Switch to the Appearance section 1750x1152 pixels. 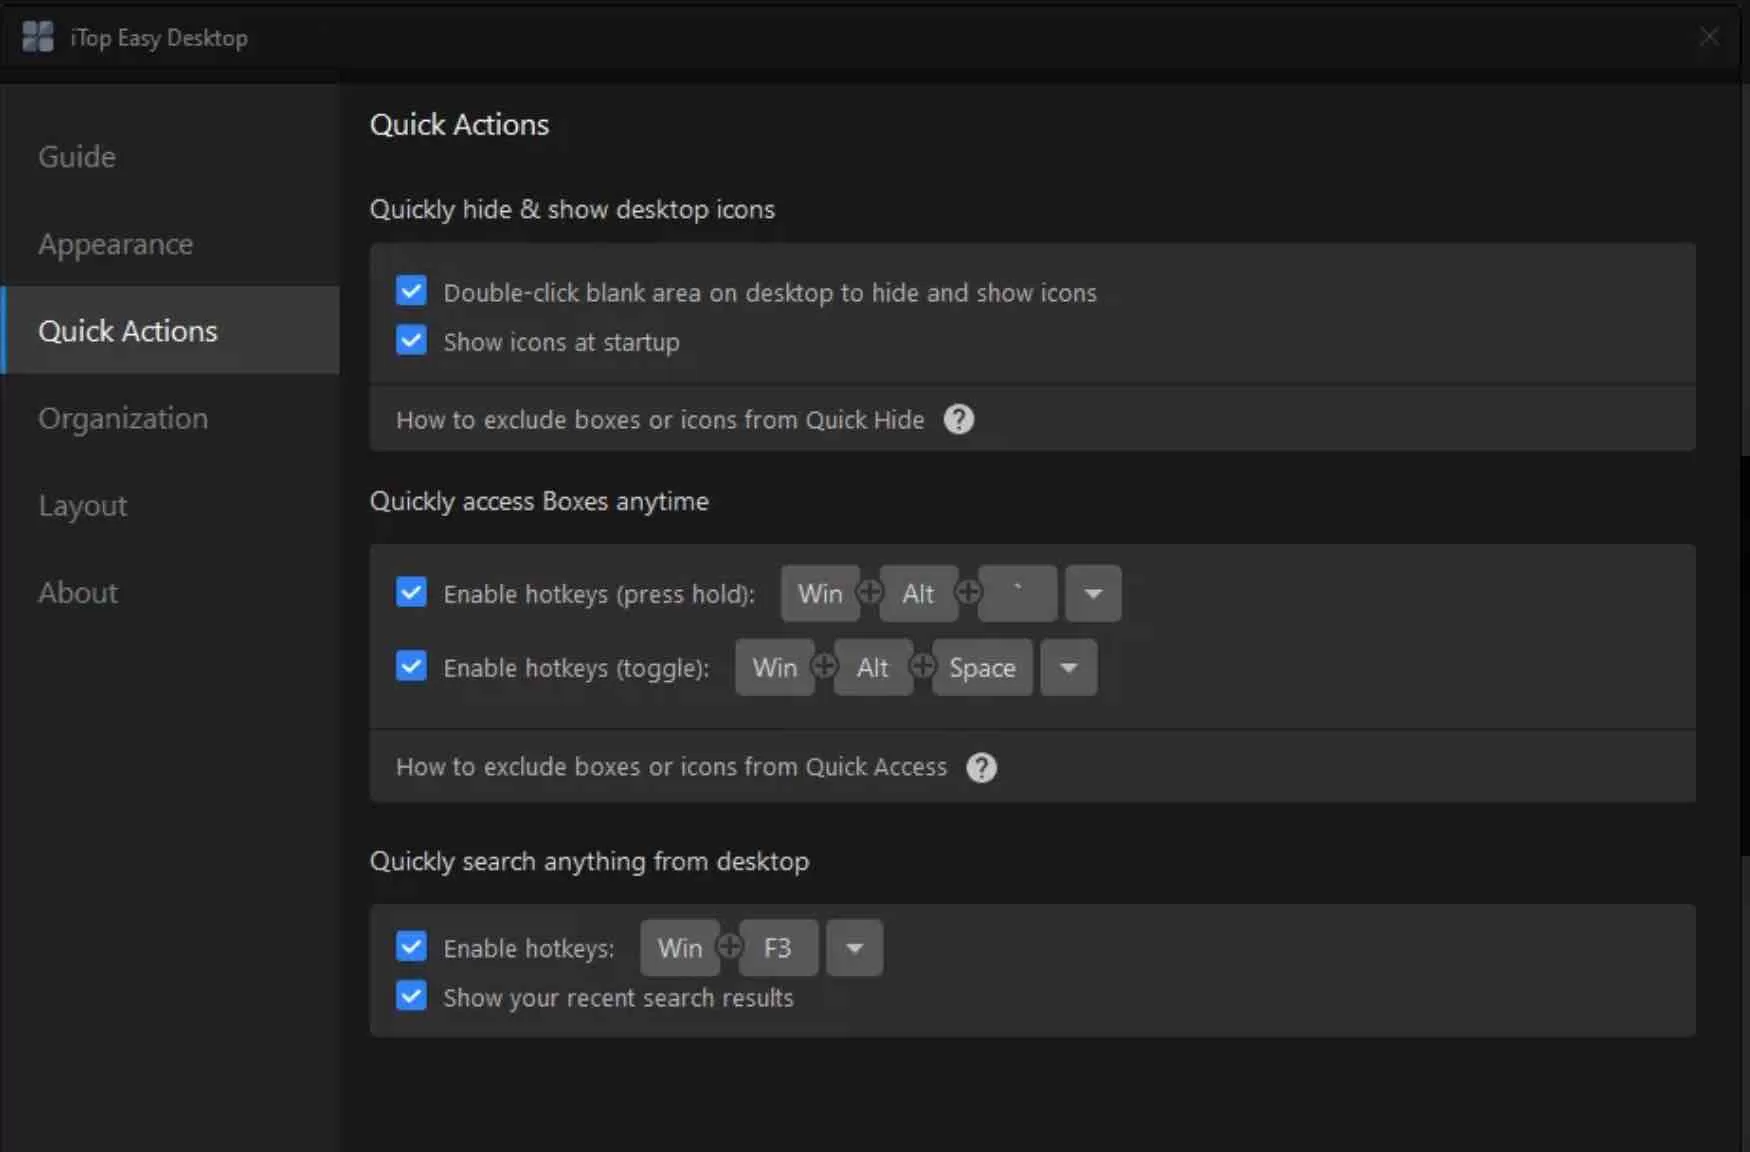[x=116, y=244]
